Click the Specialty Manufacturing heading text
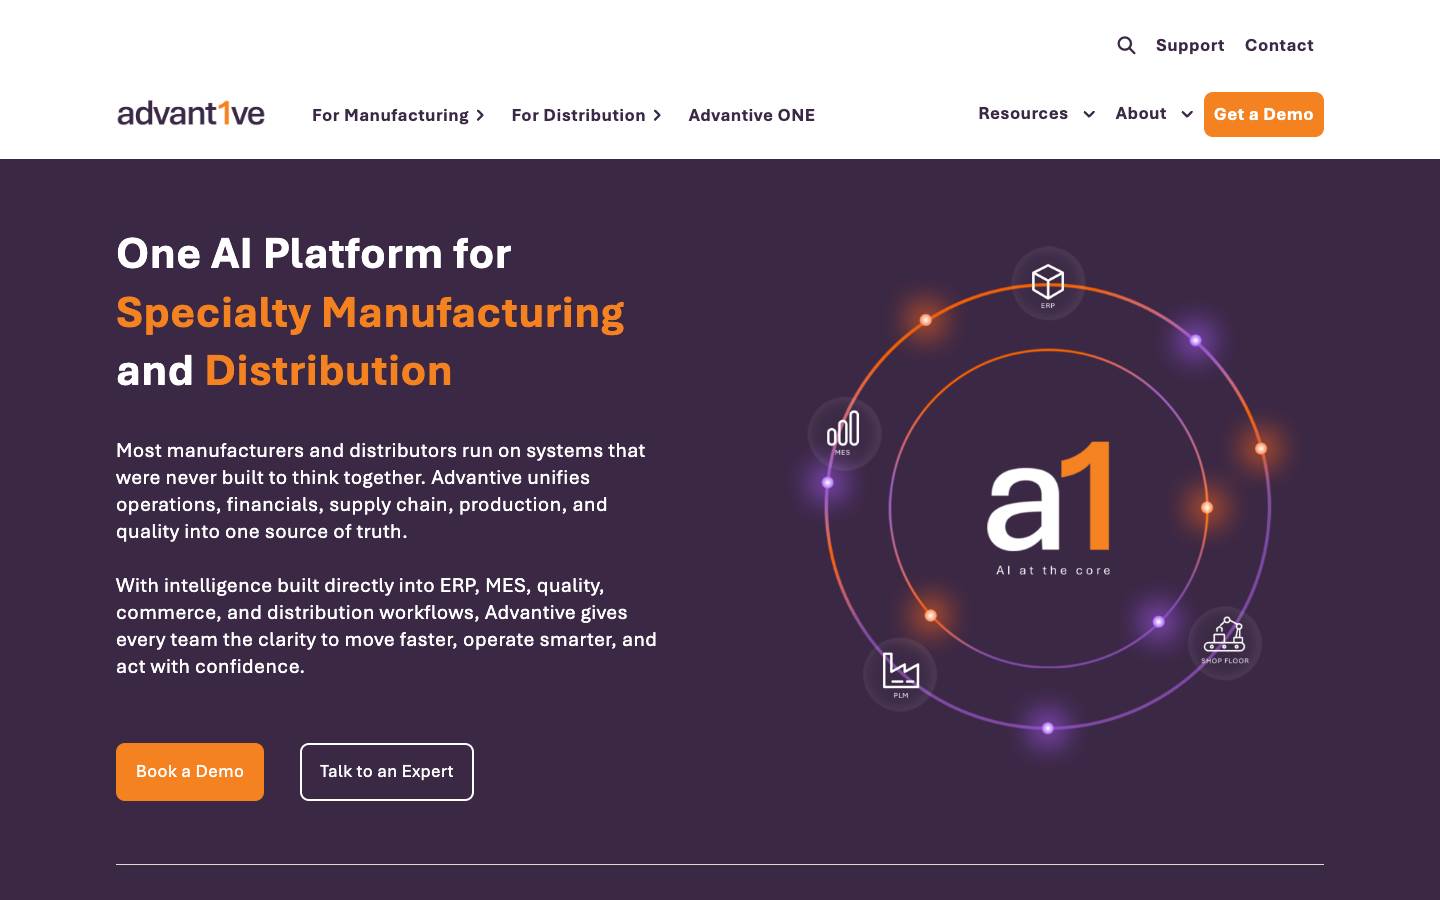 click(x=370, y=313)
